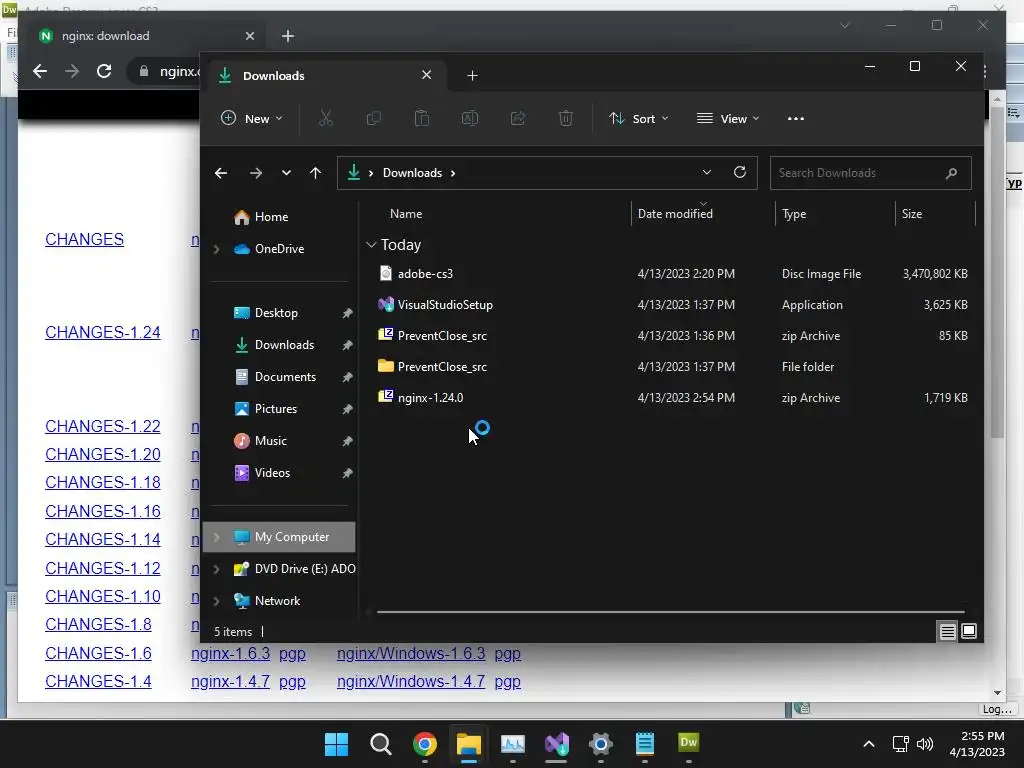Open Windows Start menu

tap(336, 744)
